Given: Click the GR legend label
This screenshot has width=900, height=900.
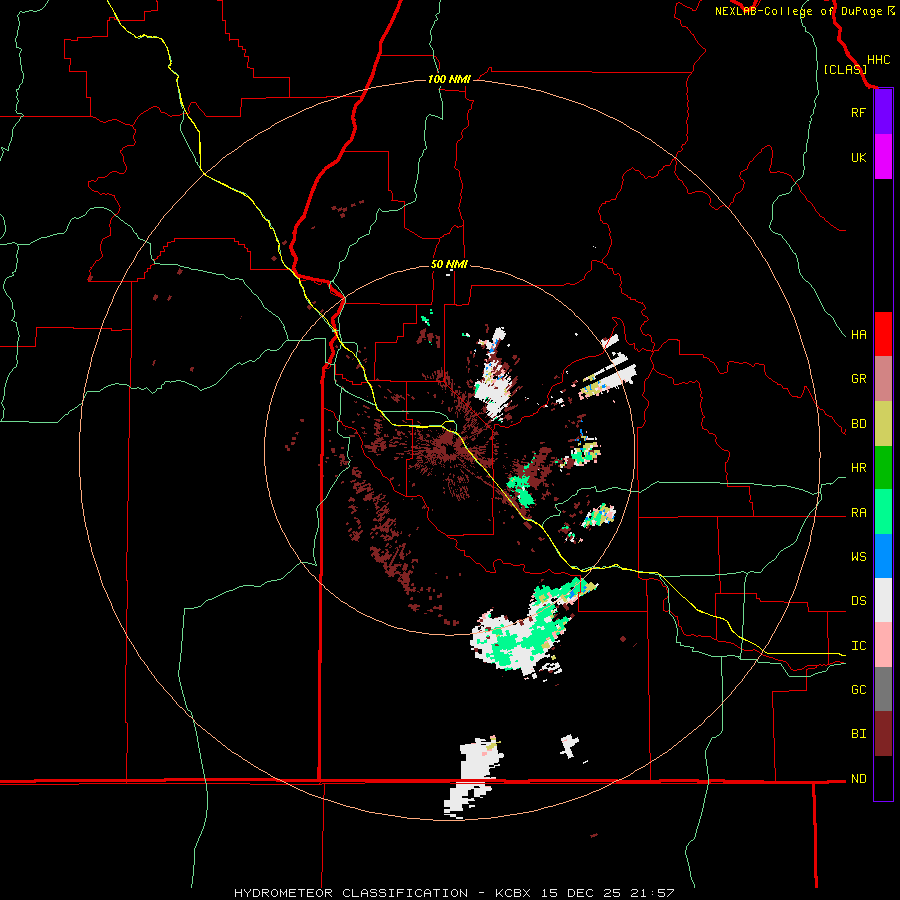Looking at the screenshot, I should 858,379.
